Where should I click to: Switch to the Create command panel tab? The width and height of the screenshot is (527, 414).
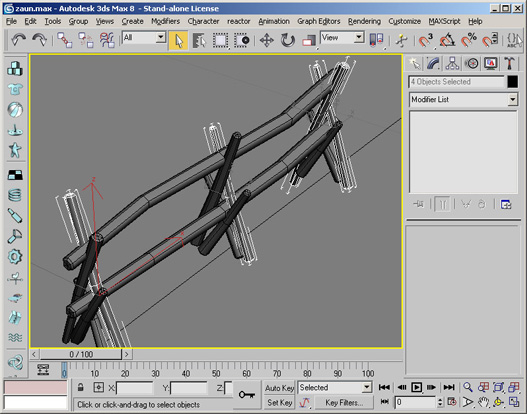click(414, 64)
